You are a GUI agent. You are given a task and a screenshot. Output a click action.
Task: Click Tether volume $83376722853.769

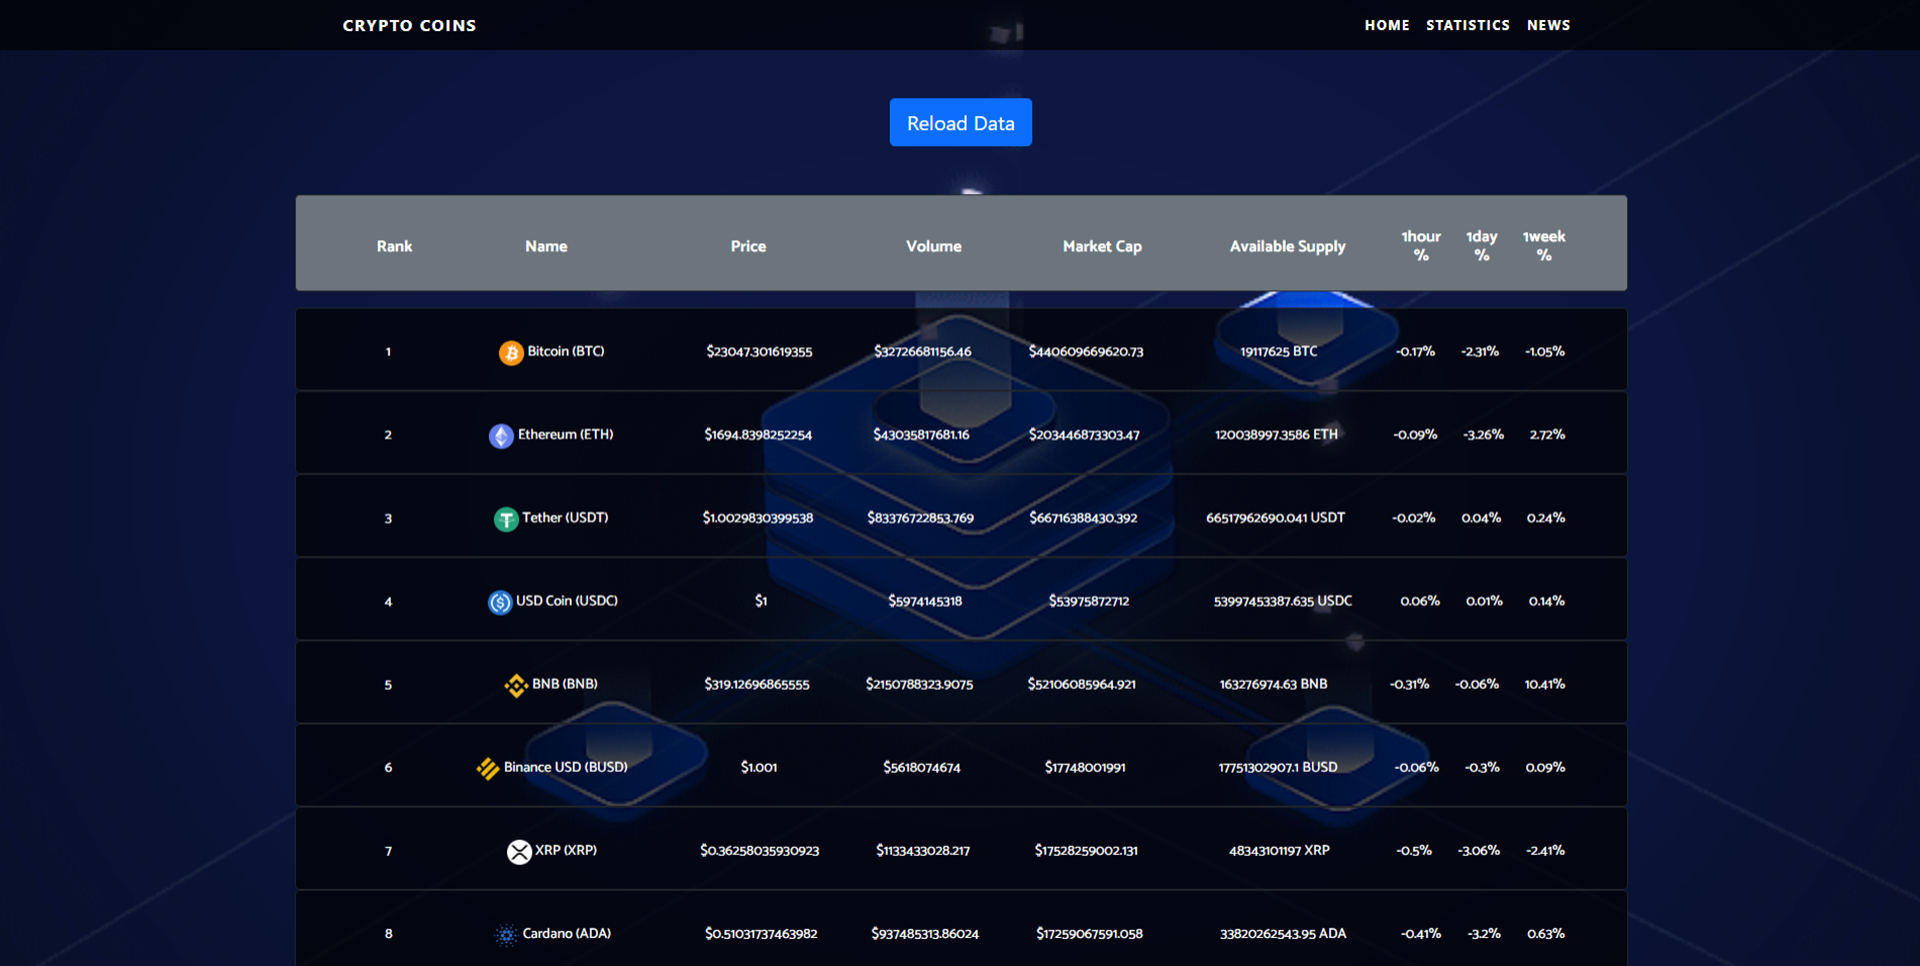coord(921,518)
